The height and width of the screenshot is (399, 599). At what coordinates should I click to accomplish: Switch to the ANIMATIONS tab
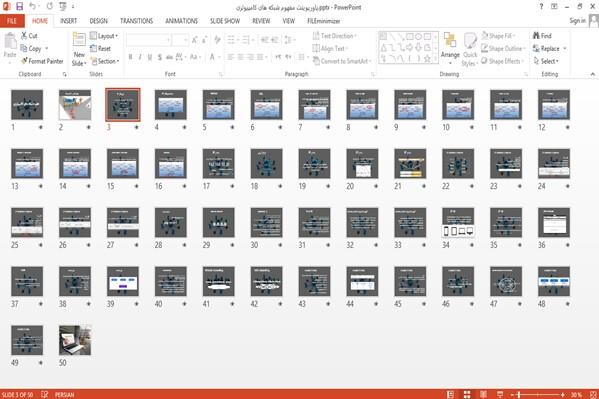181,21
